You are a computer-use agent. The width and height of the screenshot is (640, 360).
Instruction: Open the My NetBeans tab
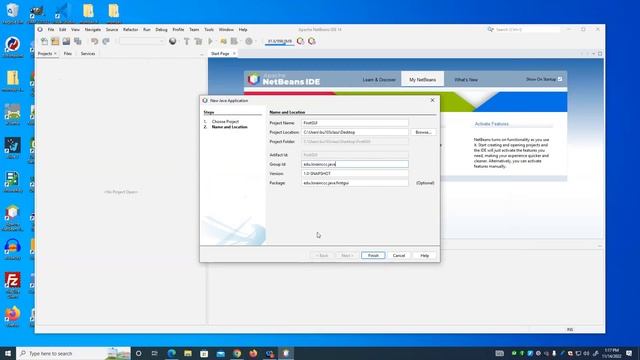click(422, 80)
